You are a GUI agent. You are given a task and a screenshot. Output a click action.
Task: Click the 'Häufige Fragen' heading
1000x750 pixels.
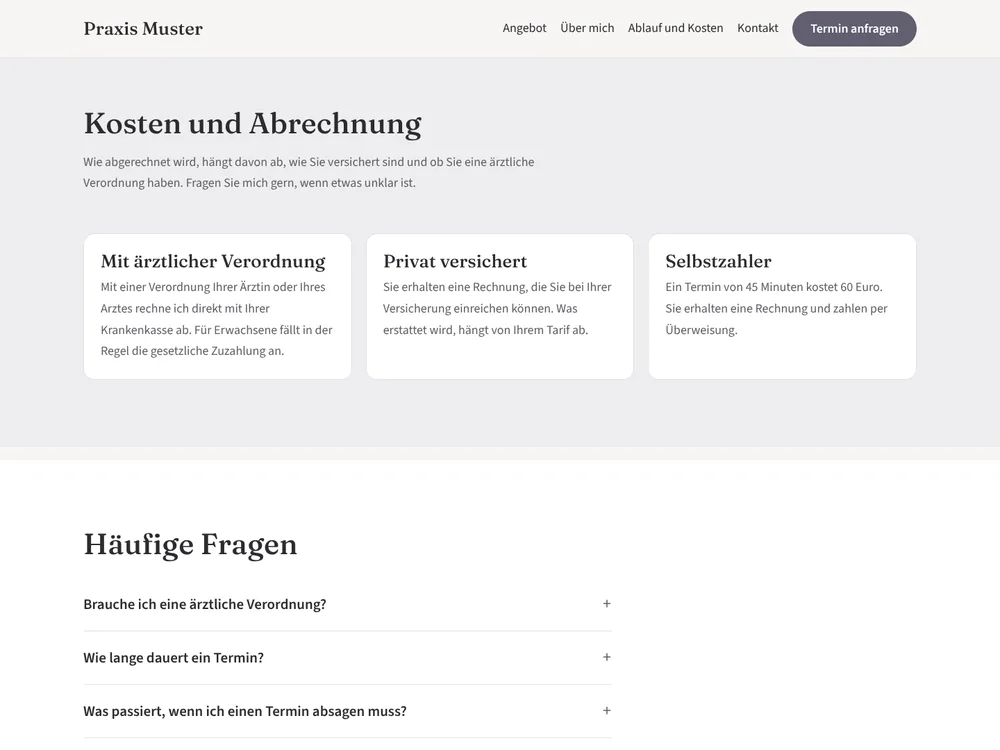pos(190,545)
